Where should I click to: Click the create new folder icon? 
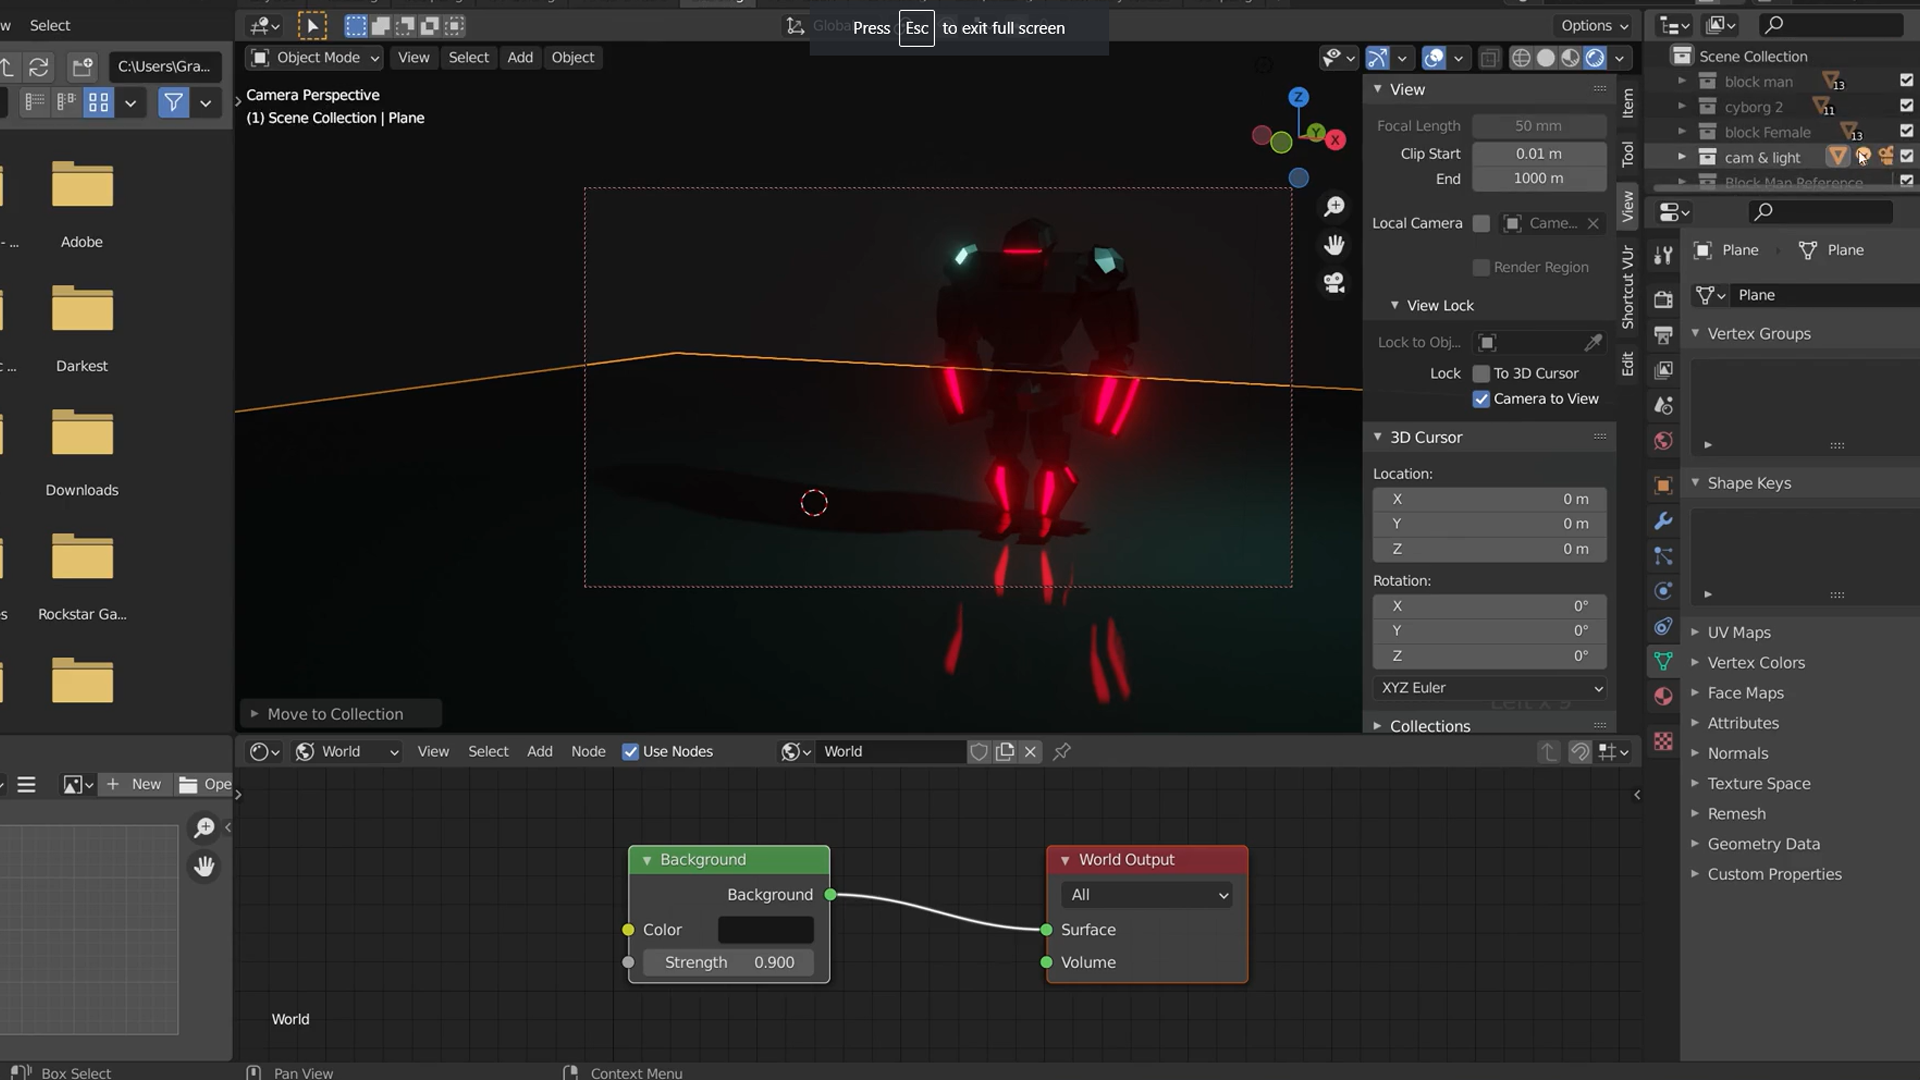(x=82, y=67)
